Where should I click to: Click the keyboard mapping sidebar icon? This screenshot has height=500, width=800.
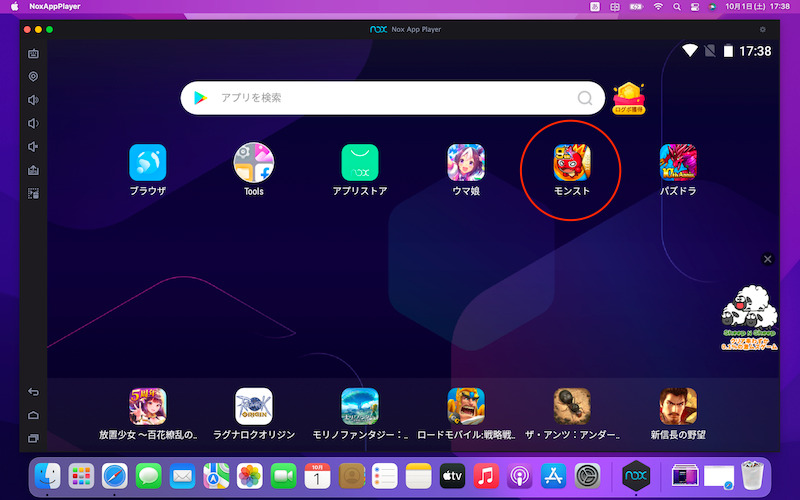tap(33, 54)
